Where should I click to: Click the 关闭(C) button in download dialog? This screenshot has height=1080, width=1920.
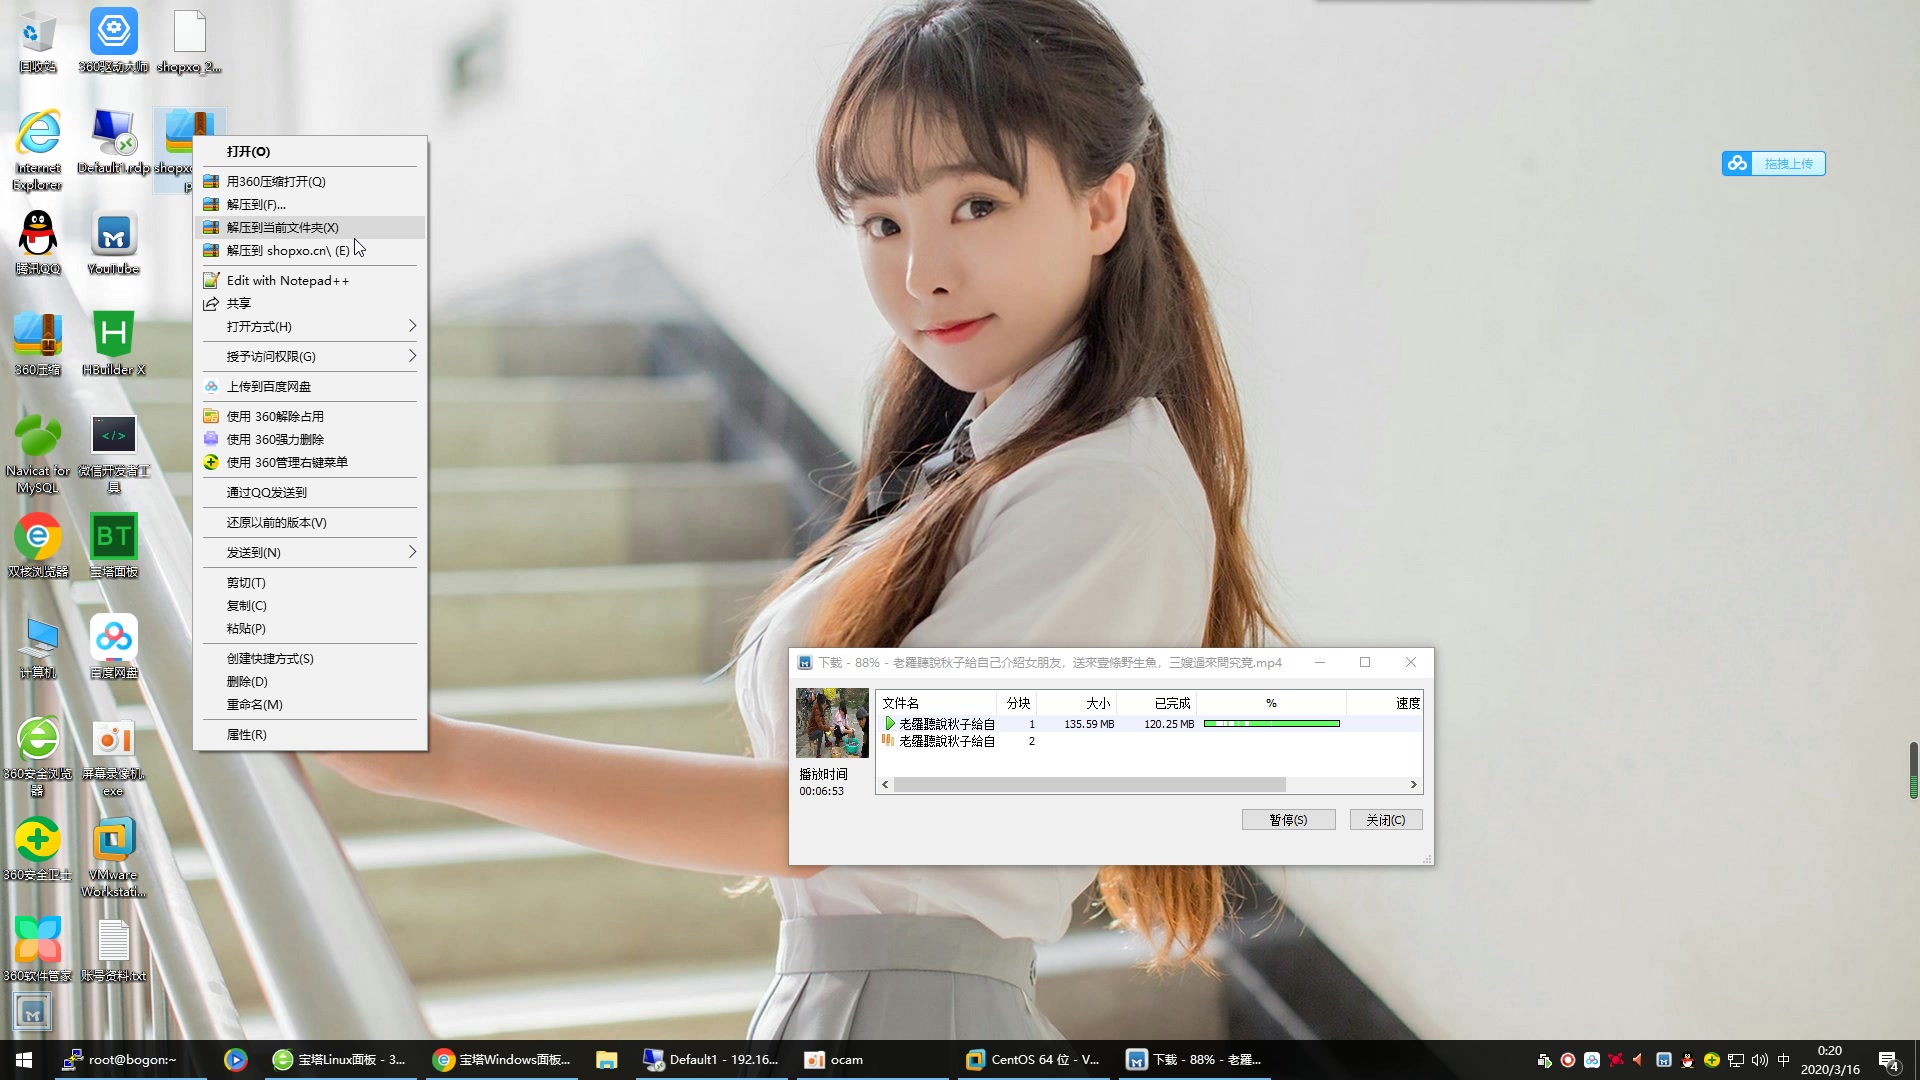tap(1385, 819)
